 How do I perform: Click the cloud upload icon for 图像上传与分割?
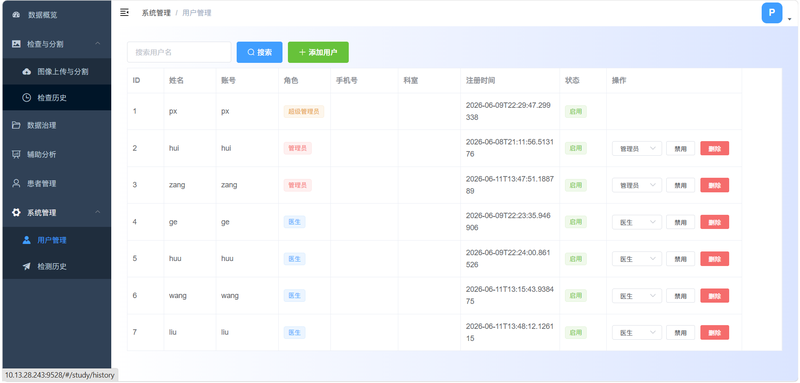(x=27, y=71)
